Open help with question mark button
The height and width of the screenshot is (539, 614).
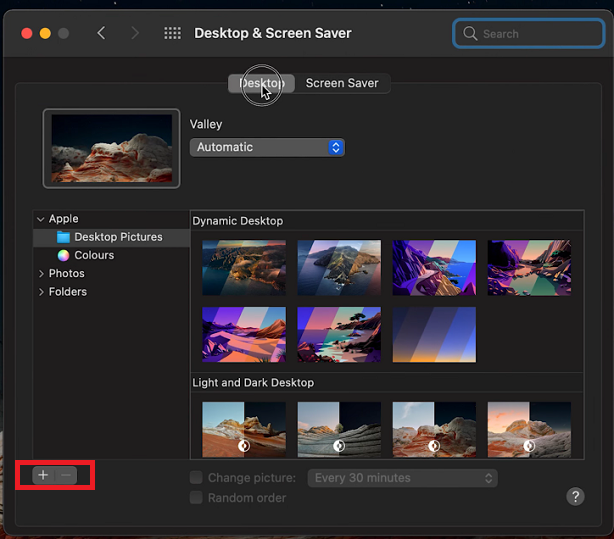click(x=575, y=497)
